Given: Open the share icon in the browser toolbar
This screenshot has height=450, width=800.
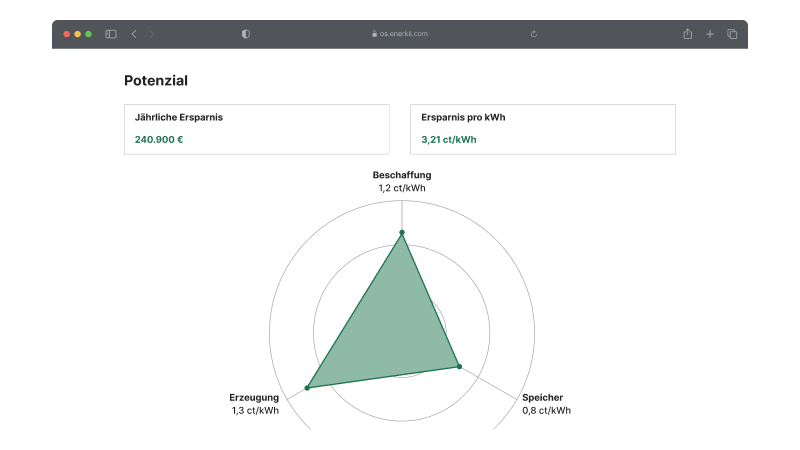Looking at the screenshot, I should tap(688, 34).
